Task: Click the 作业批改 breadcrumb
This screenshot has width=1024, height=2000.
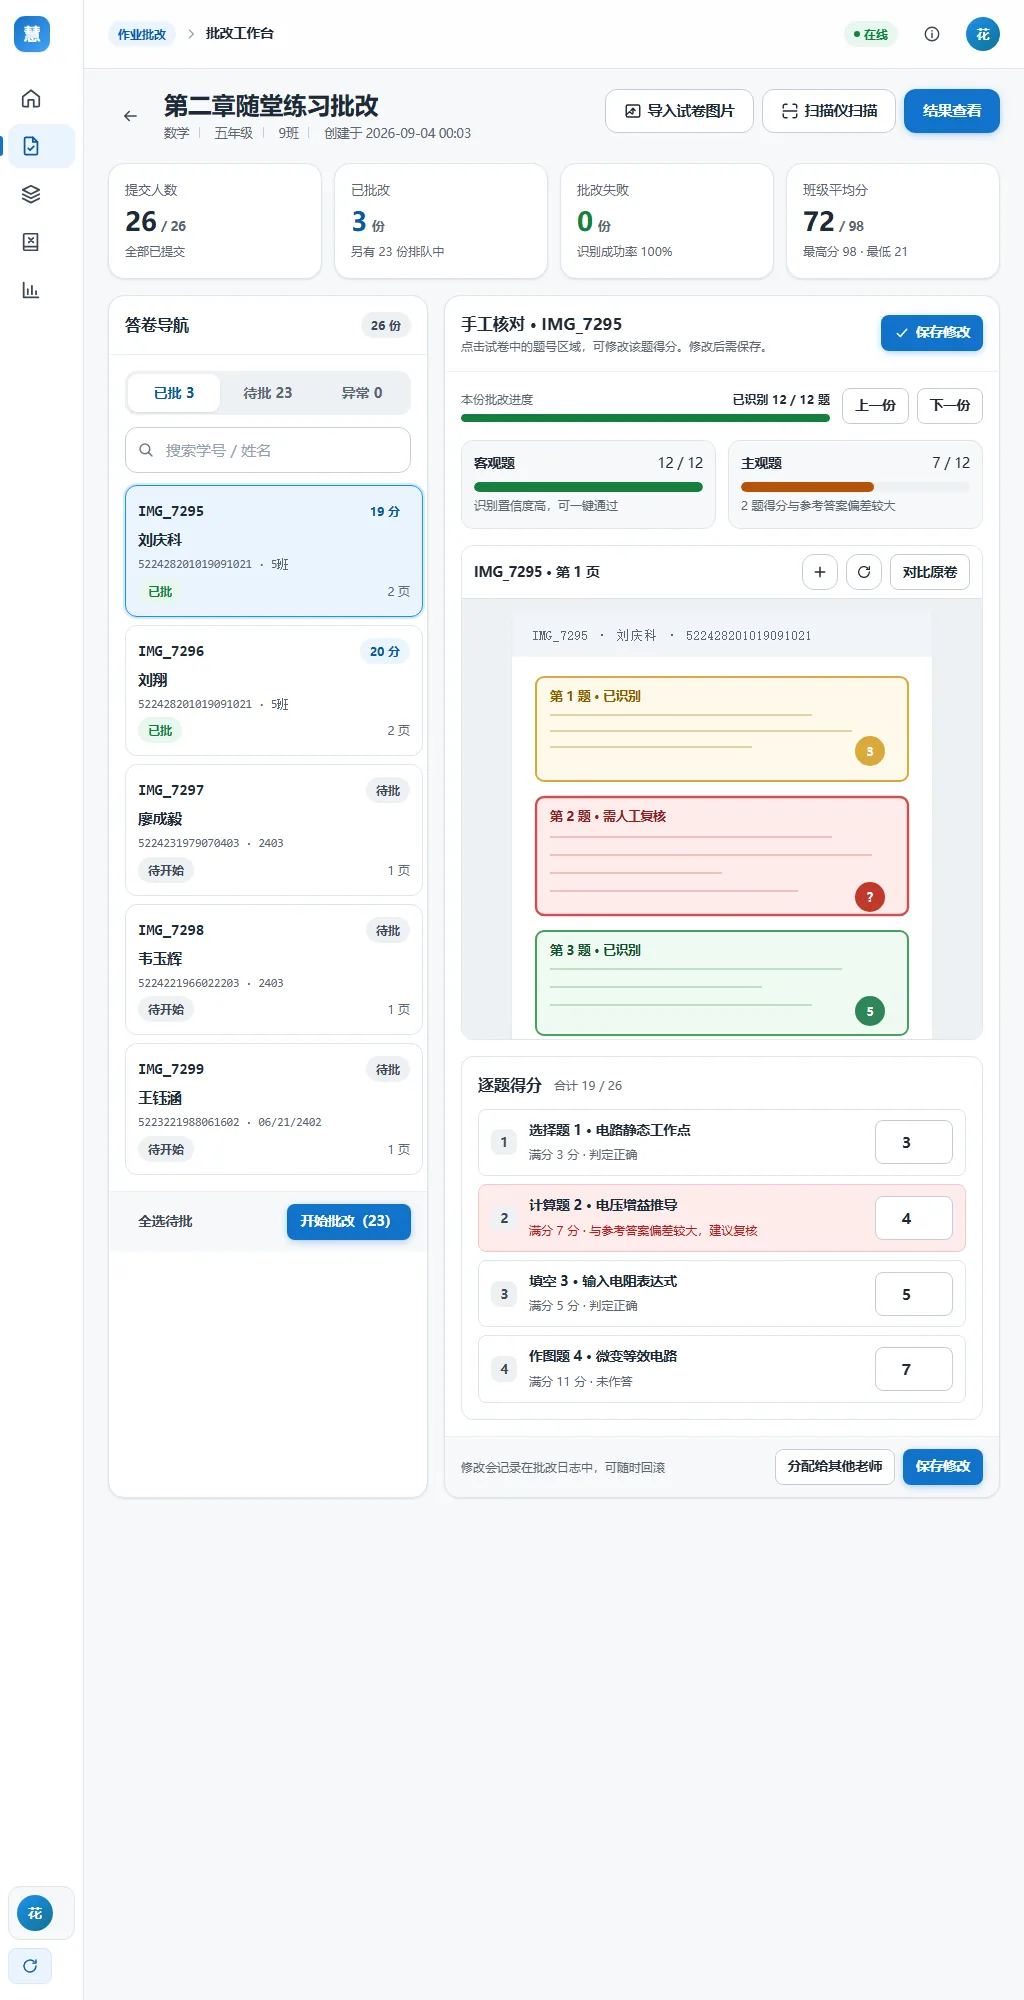Action: (142, 34)
